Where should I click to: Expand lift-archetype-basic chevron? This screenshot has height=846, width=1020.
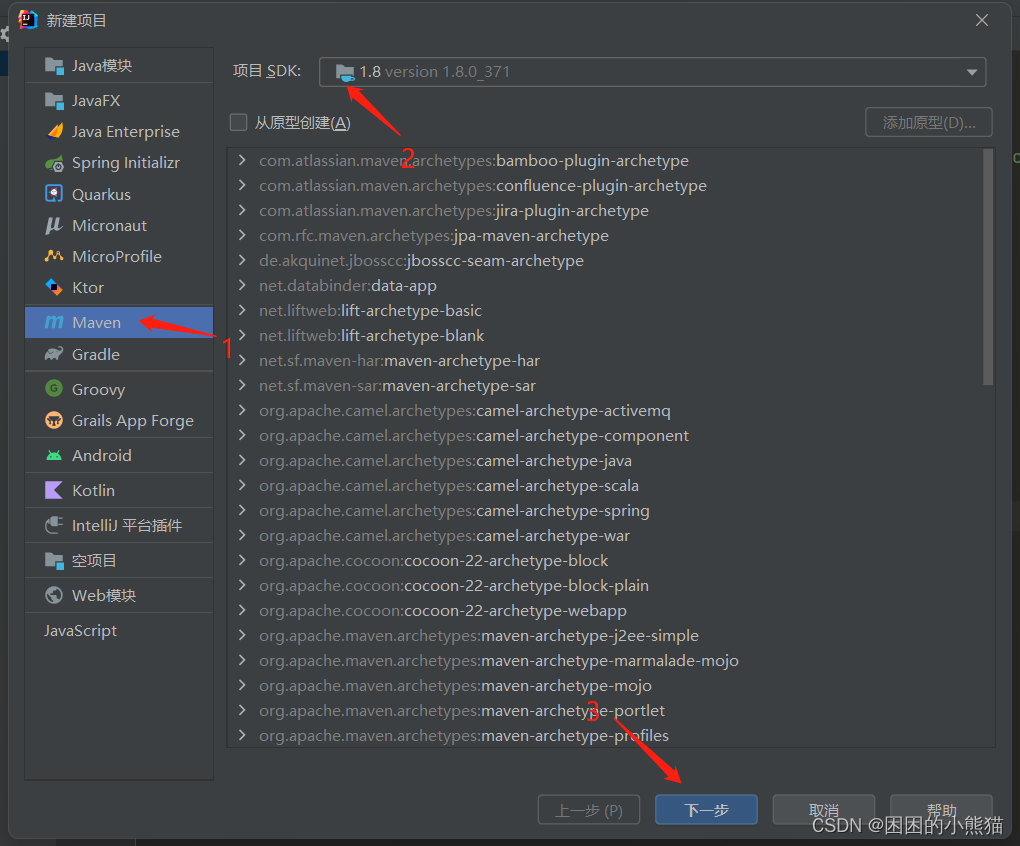coord(242,310)
